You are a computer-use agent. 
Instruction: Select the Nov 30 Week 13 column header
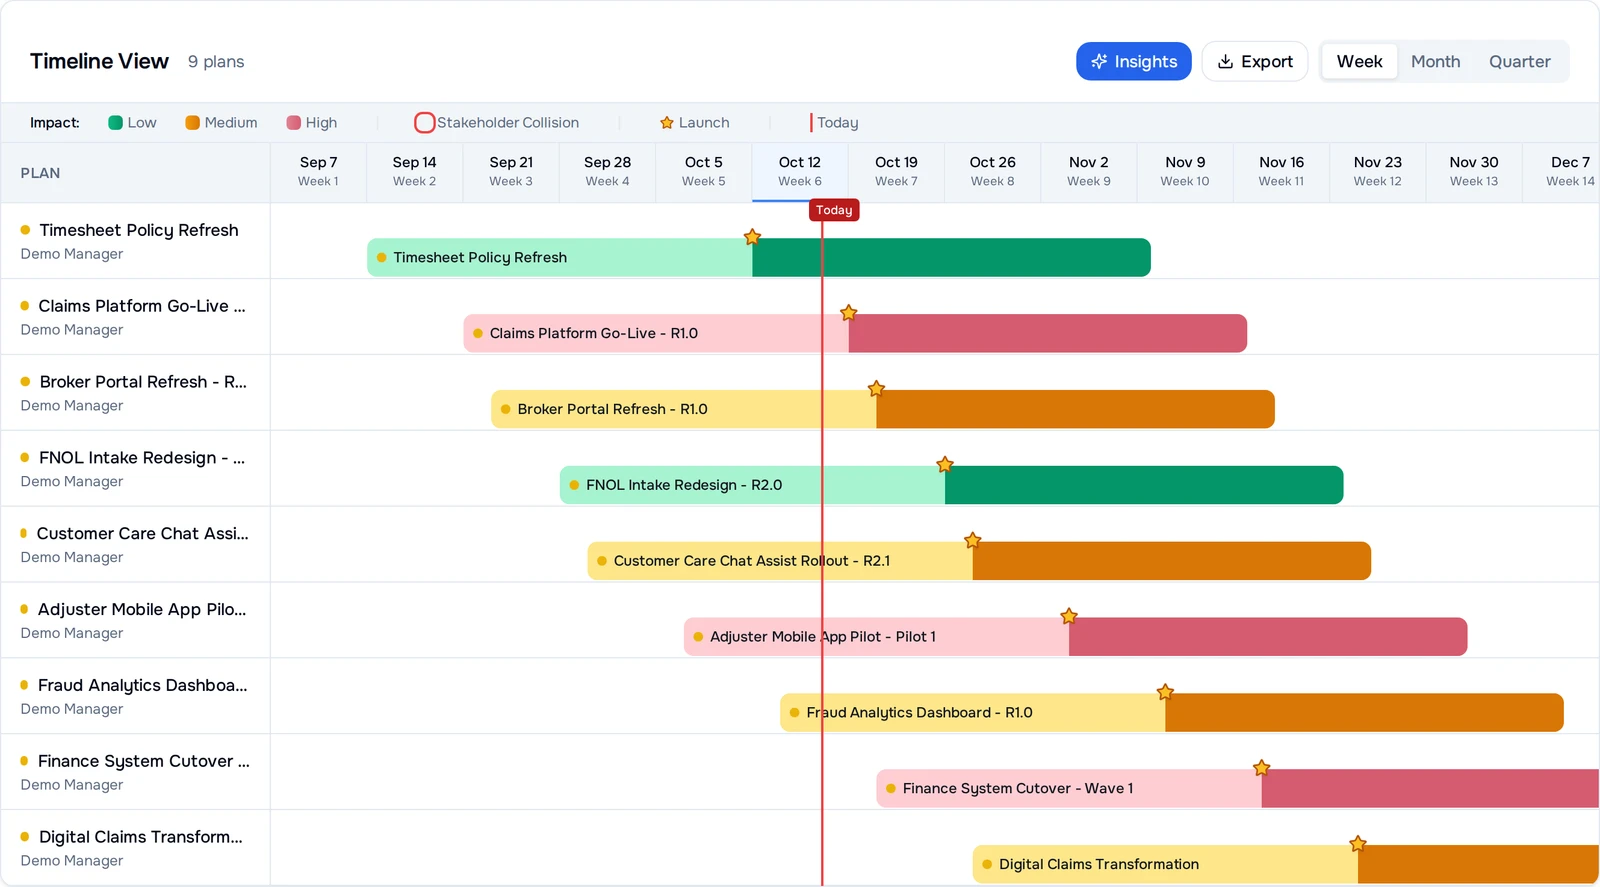[1474, 172]
